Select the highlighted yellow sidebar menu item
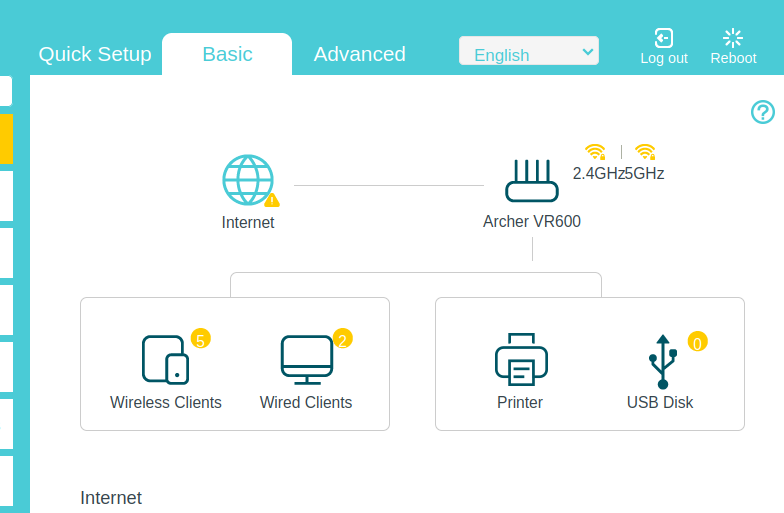784x513 pixels. (x=6, y=138)
